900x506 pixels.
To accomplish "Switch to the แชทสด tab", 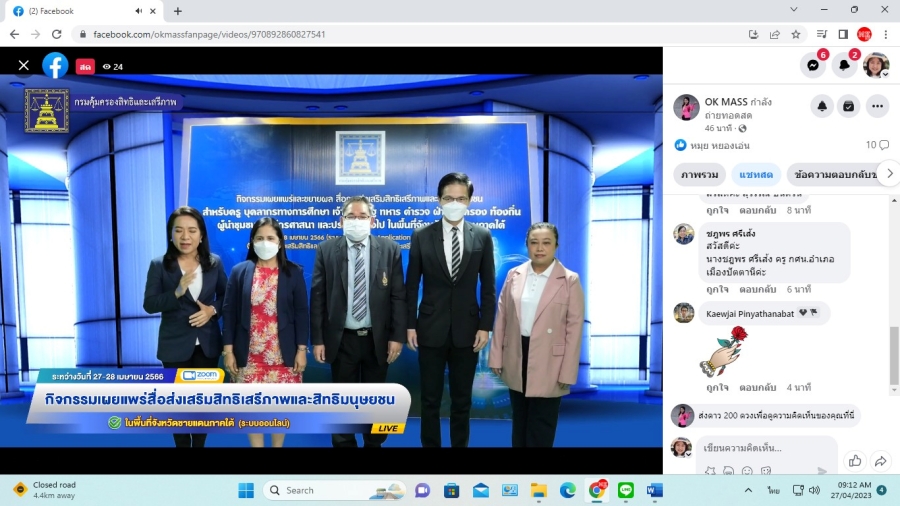I will tap(755, 174).
